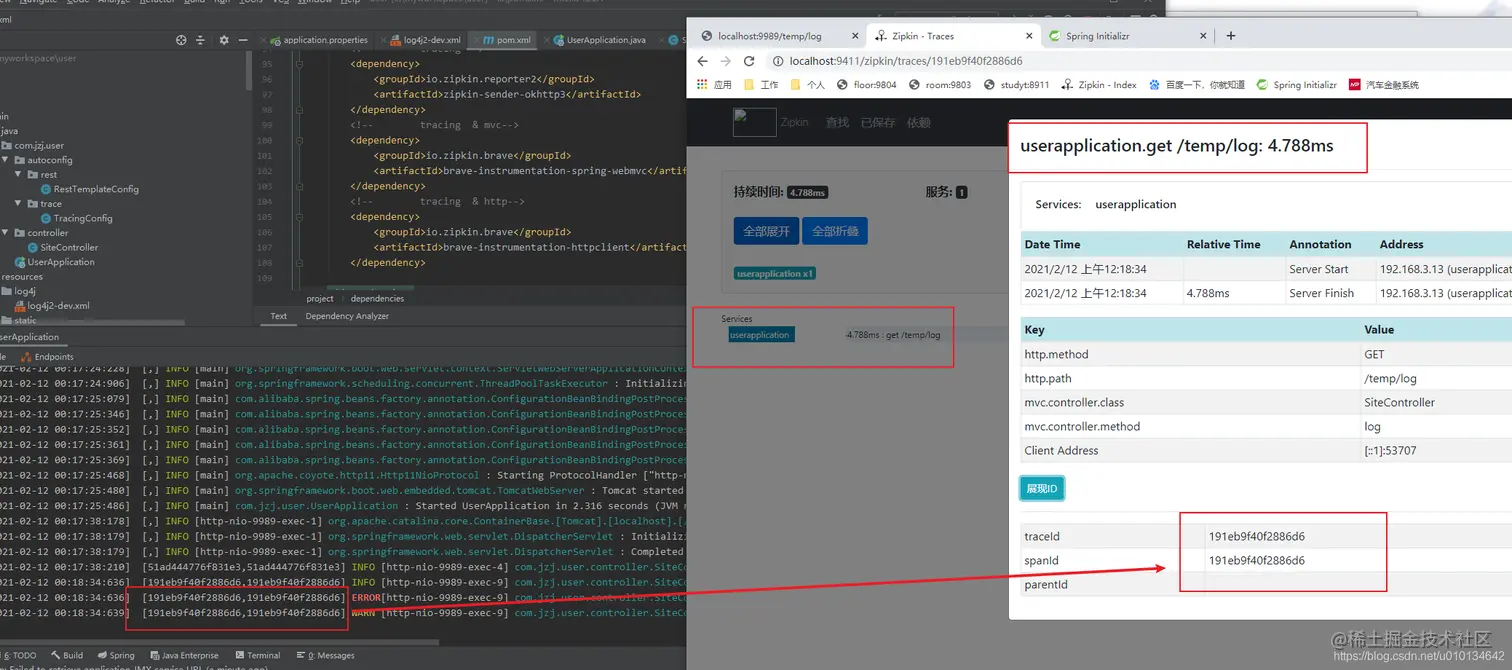Open the floor:9804 bookmark
Viewport: 1512px width, 670px height.
pyautogui.click(x=867, y=85)
